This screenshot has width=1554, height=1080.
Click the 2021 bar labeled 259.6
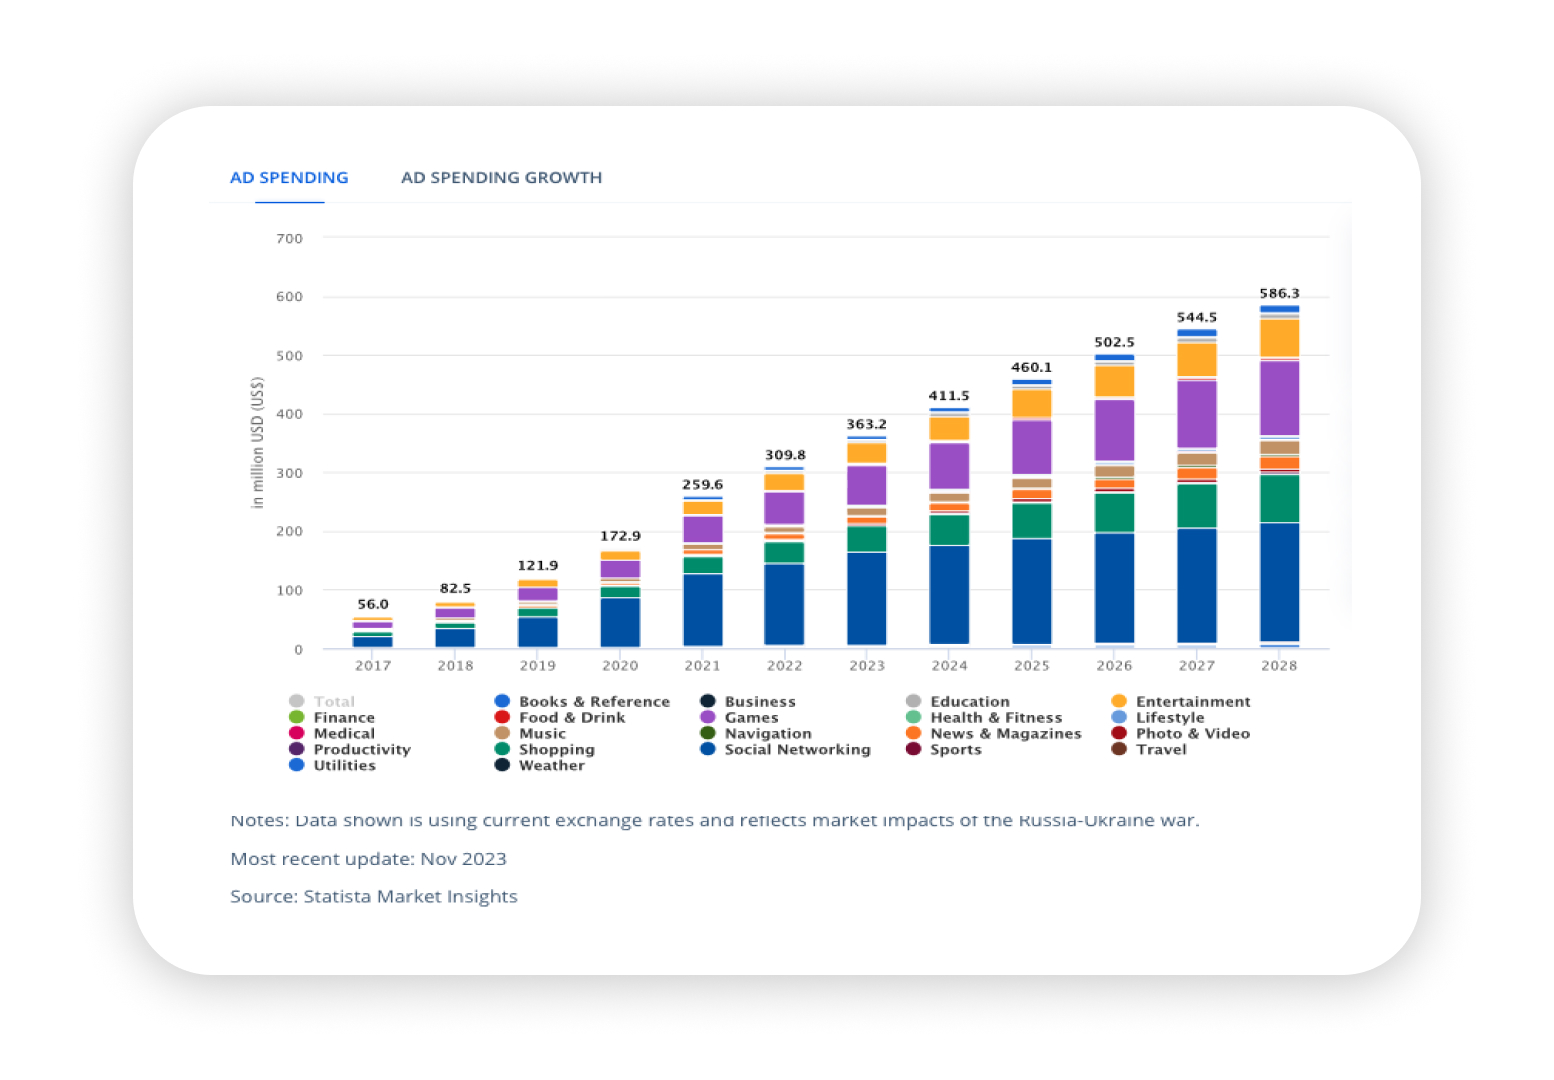pos(703,572)
